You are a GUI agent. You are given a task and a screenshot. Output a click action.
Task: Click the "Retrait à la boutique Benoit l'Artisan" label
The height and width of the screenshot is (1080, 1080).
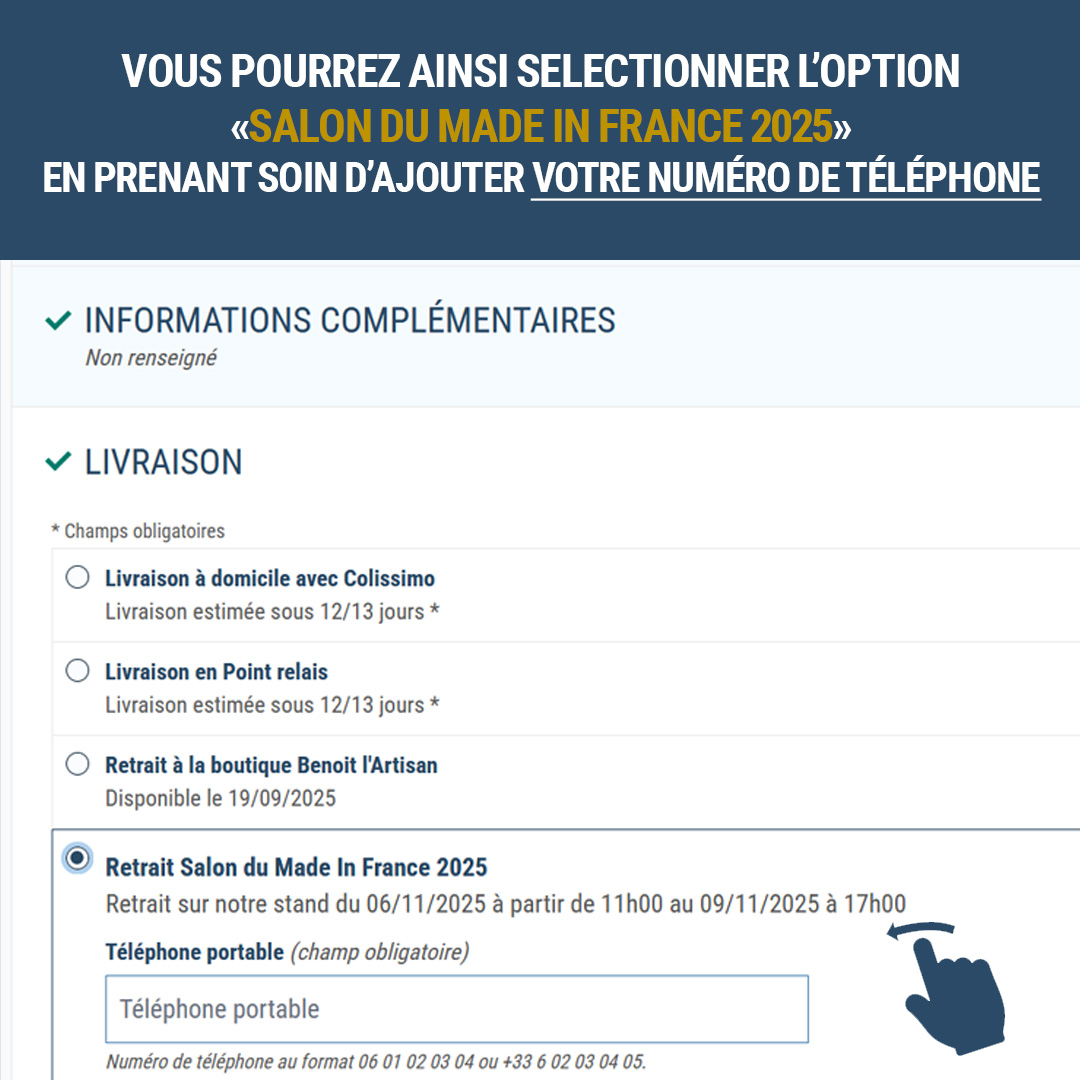click(271, 766)
